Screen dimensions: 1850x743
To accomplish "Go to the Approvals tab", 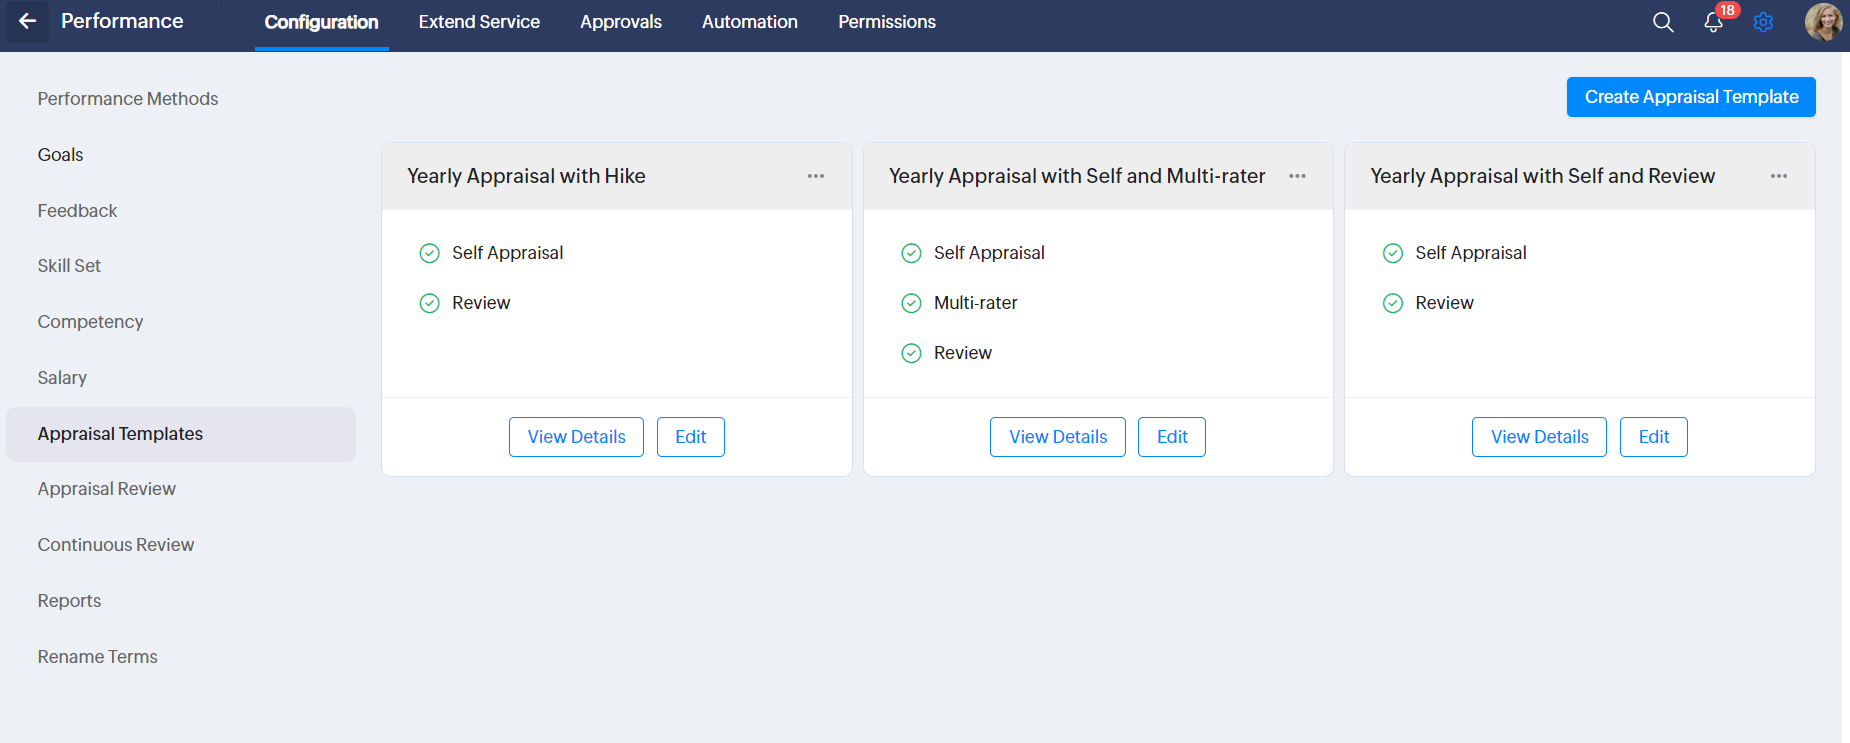I will tap(621, 22).
